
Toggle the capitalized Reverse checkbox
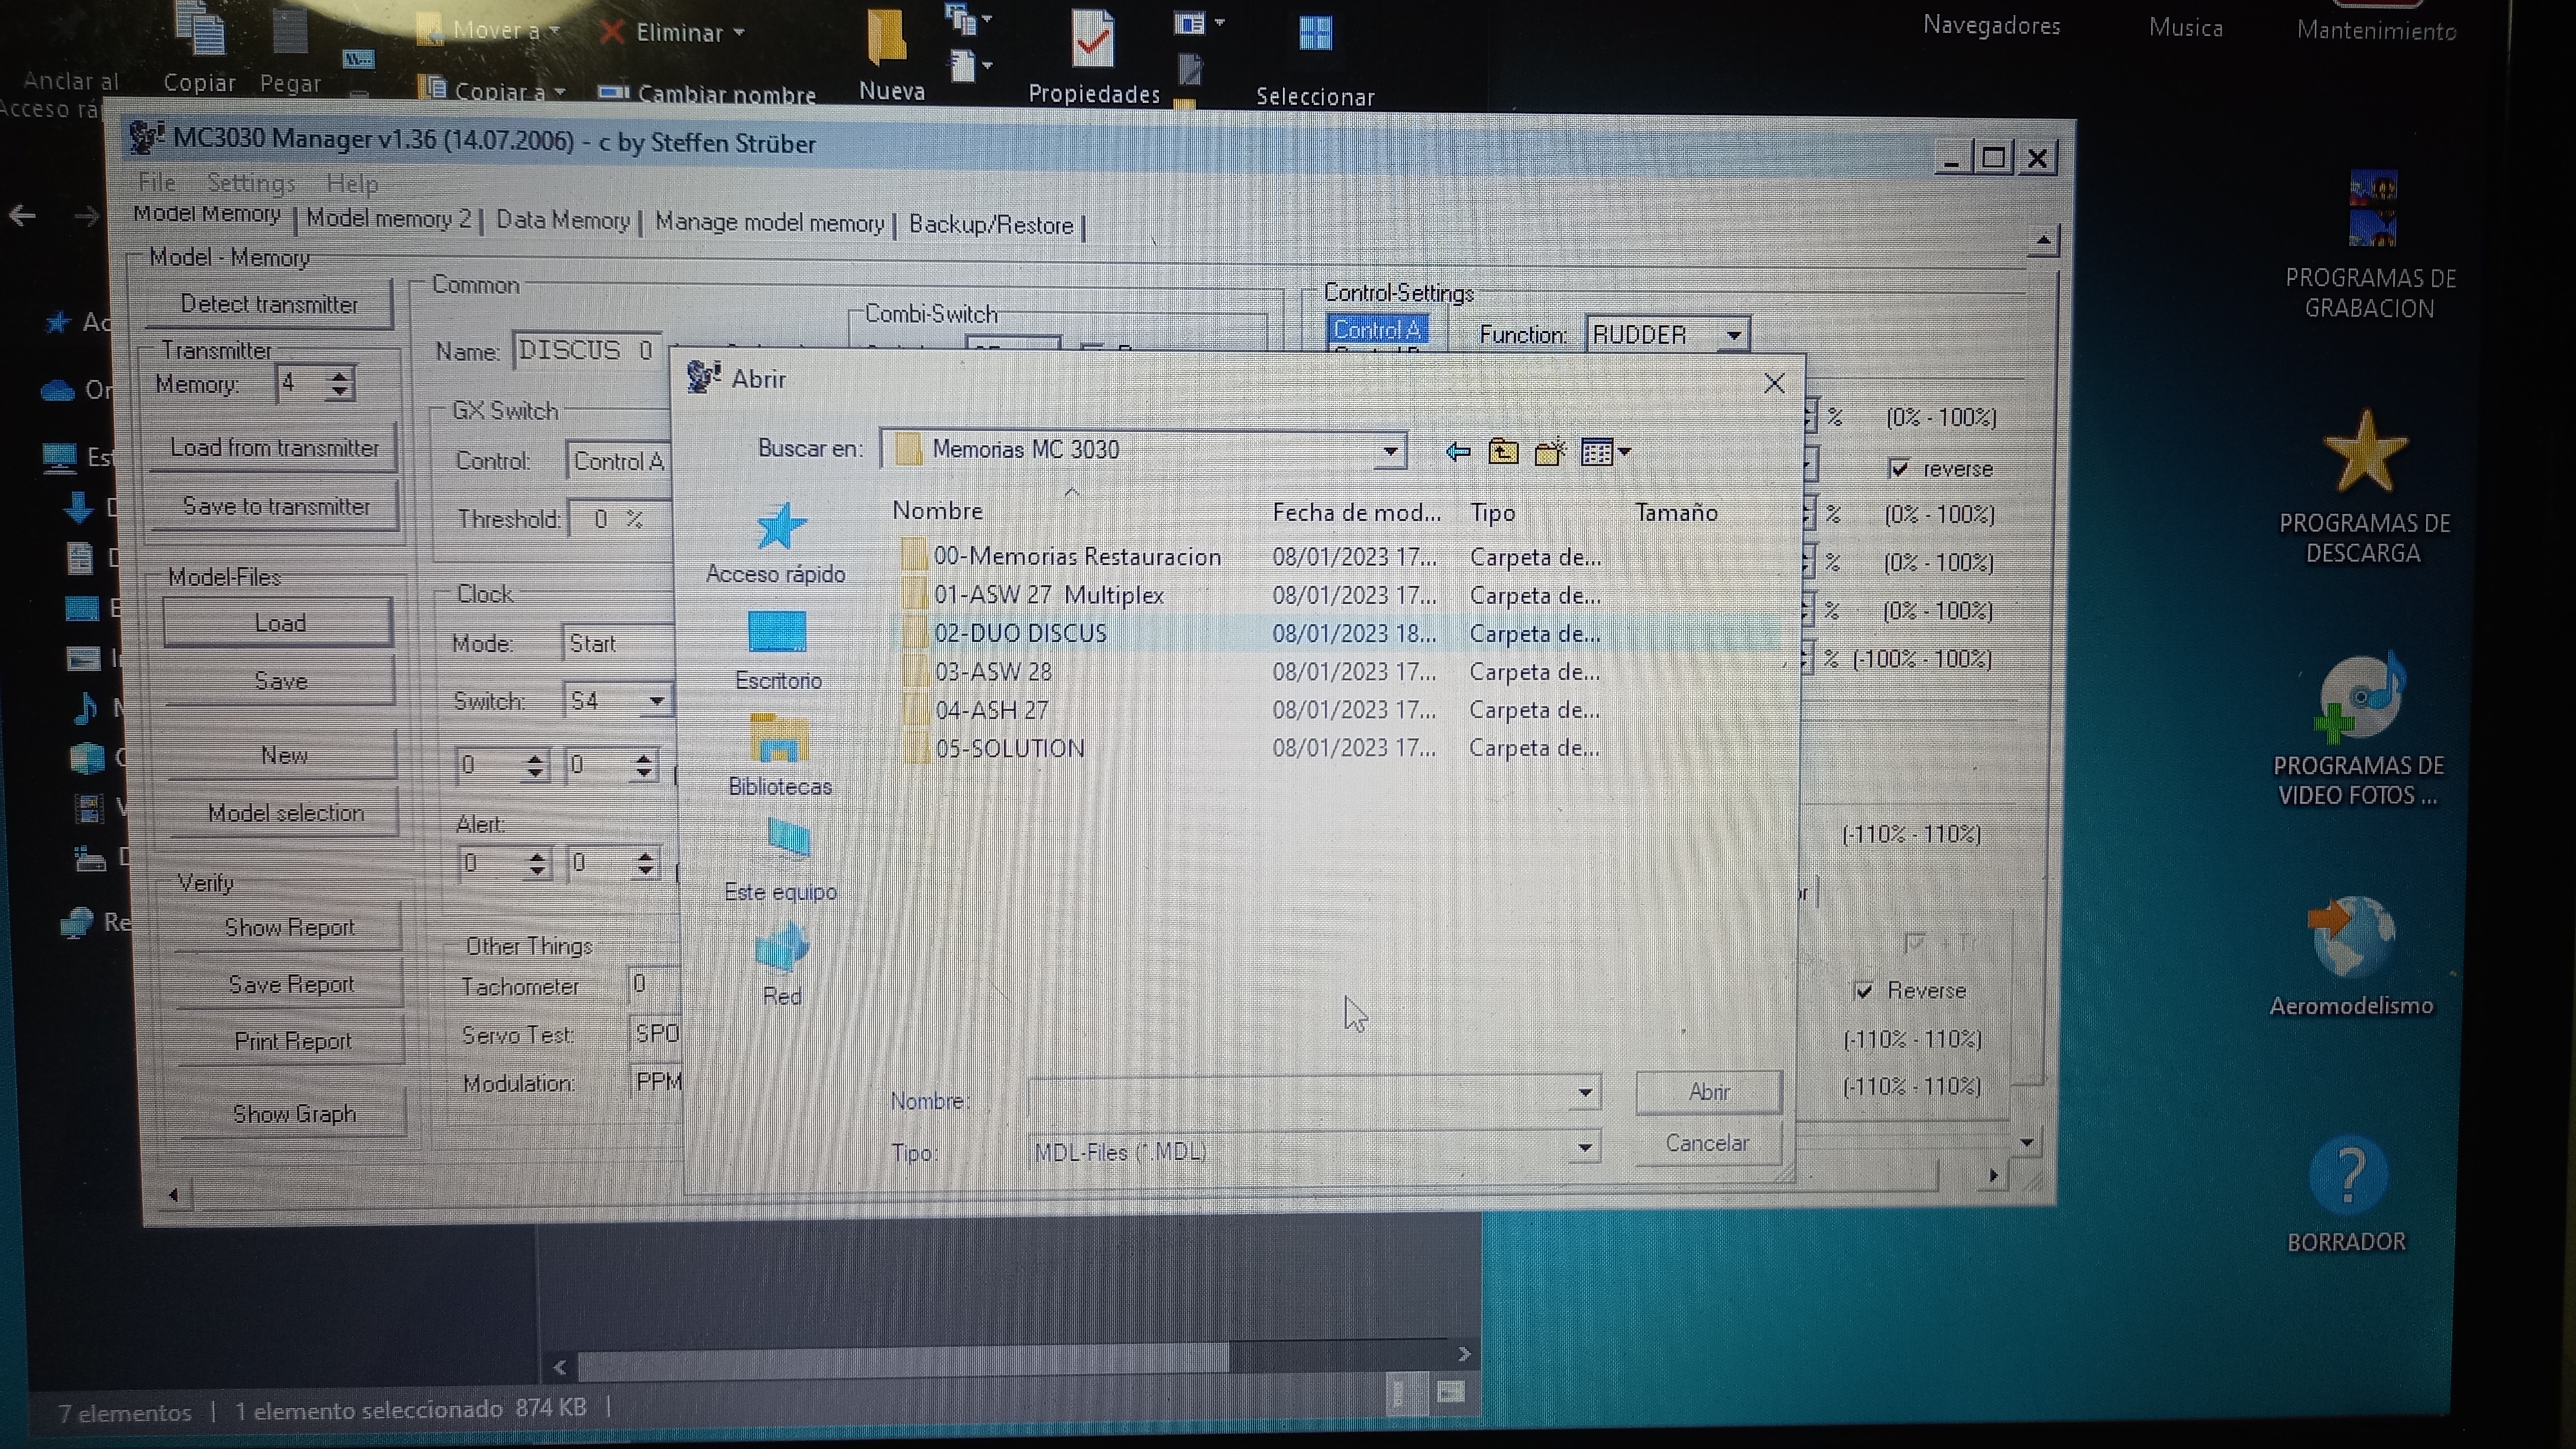point(1863,990)
